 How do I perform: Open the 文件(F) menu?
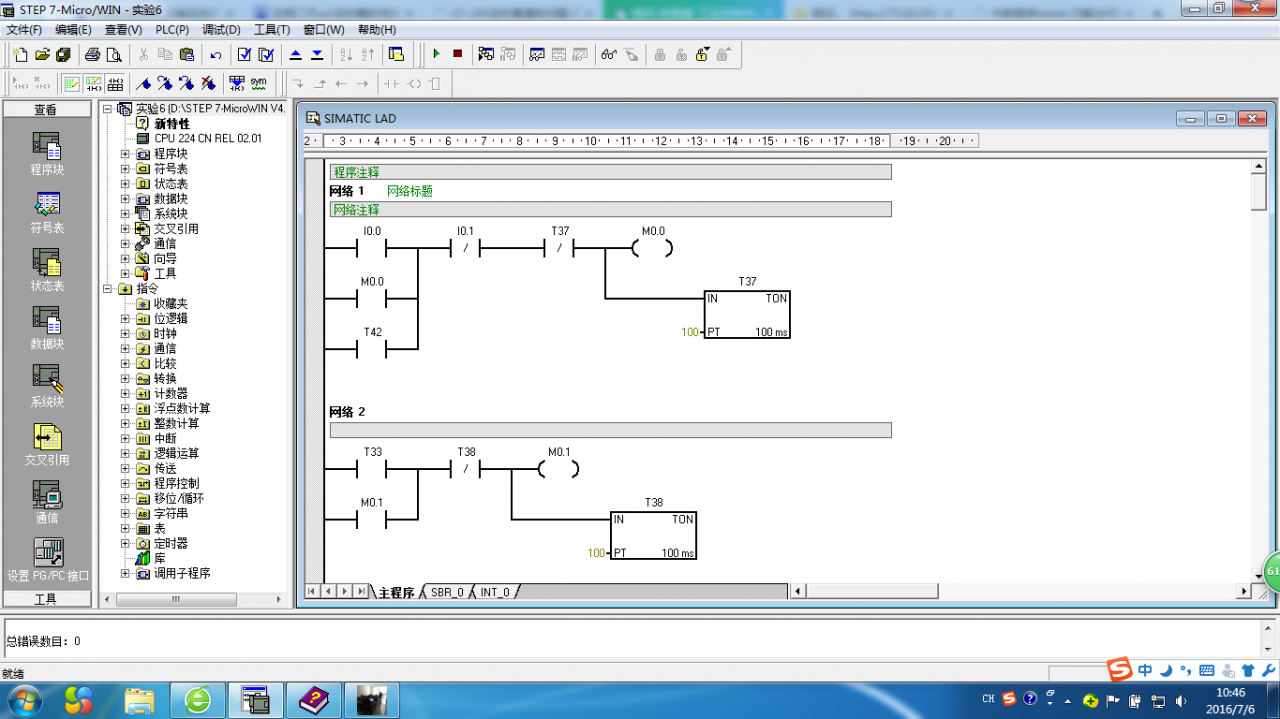(24, 30)
